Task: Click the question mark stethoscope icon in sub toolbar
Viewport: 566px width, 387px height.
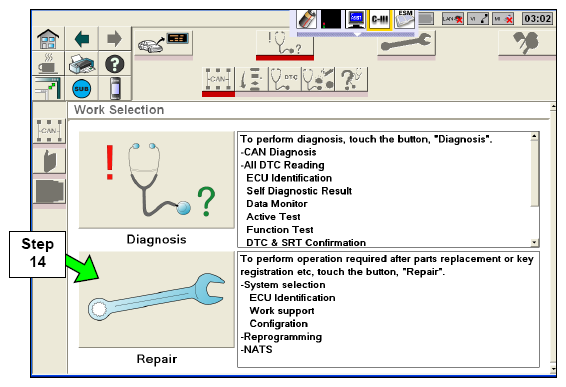Action: point(351,79)
